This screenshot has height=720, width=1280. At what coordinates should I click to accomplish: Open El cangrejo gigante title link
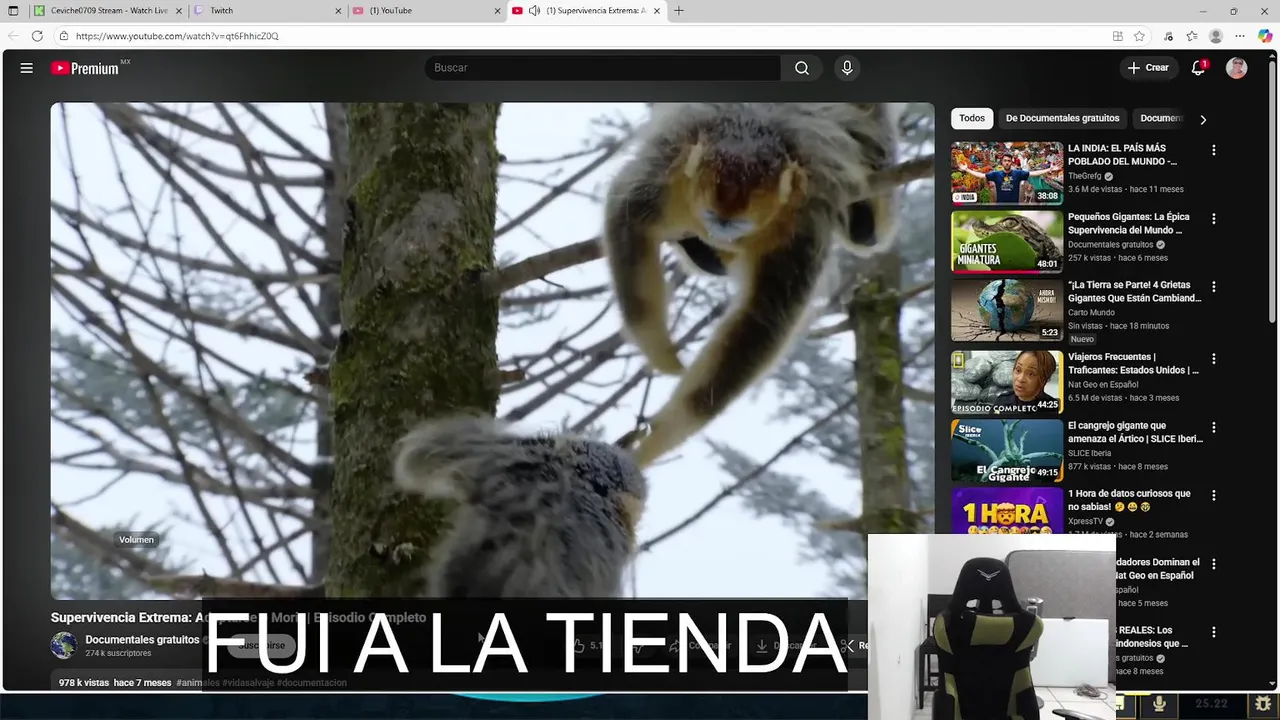1135,432
